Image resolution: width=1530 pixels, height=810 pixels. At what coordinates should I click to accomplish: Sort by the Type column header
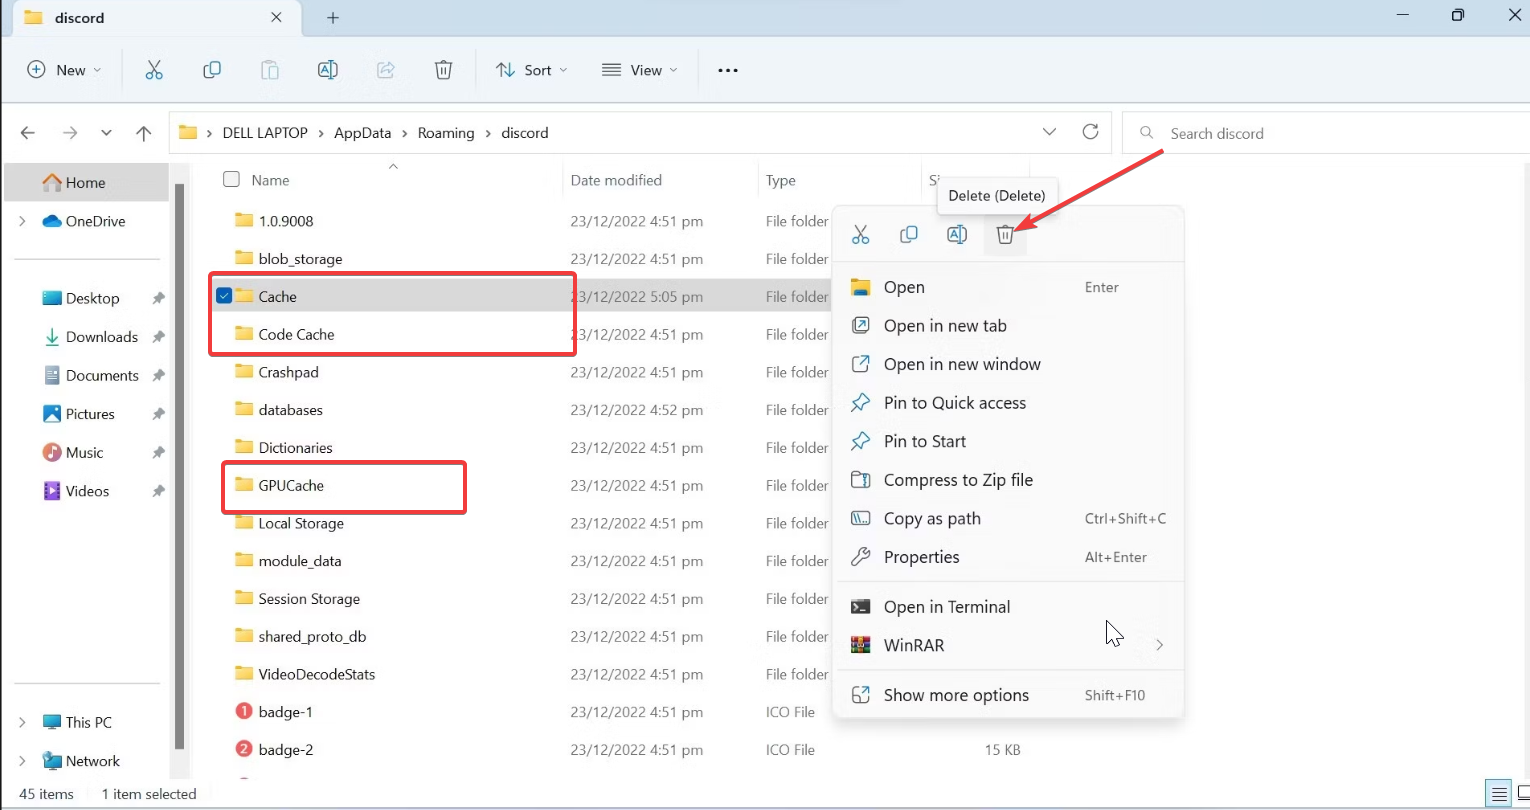tap(781, 180)
